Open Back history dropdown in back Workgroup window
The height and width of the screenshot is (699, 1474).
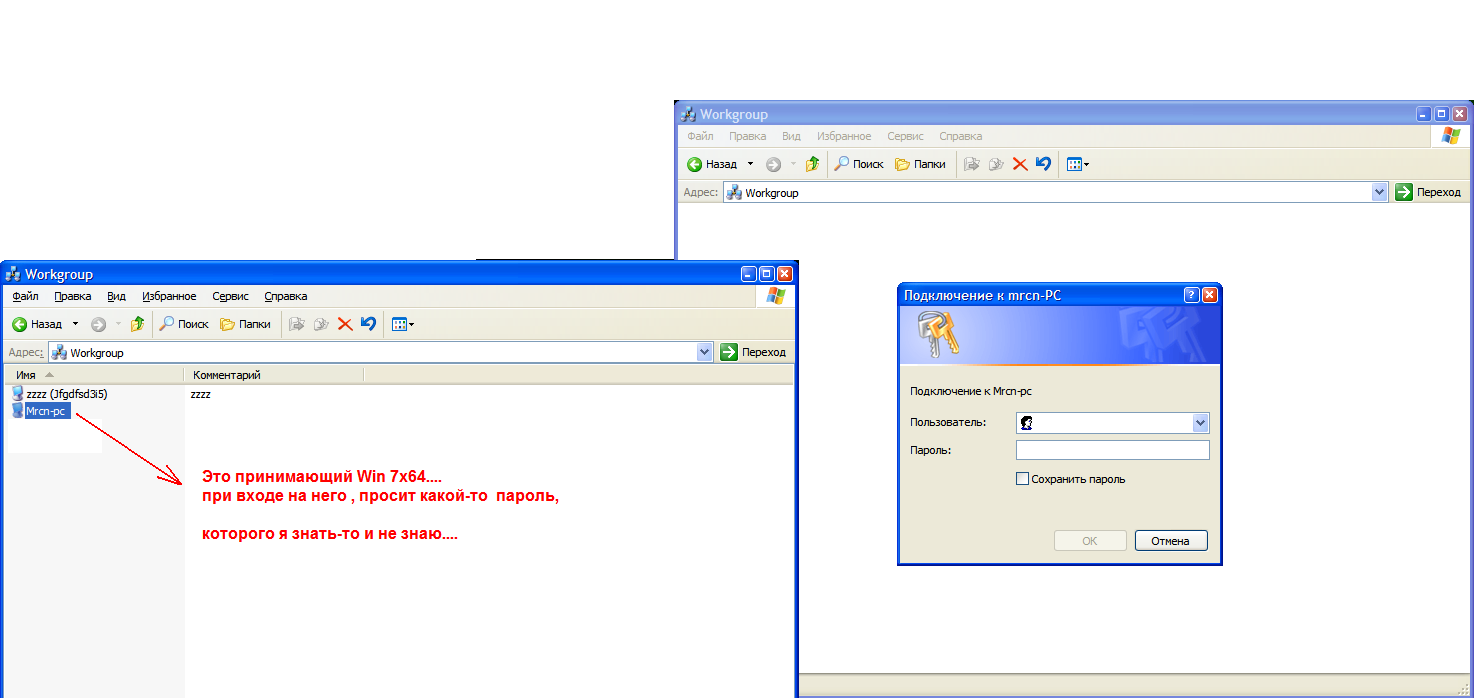[750, 164]
